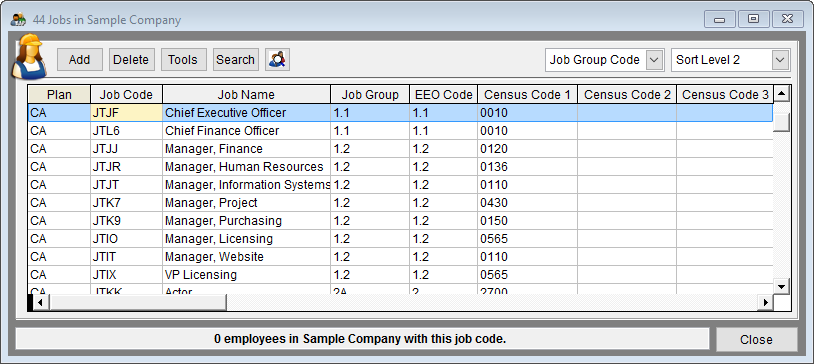Image resolution: width=814 pixels, height=364 pixels.
Task: Click the Delete button
Action: [x=131, y=60]
